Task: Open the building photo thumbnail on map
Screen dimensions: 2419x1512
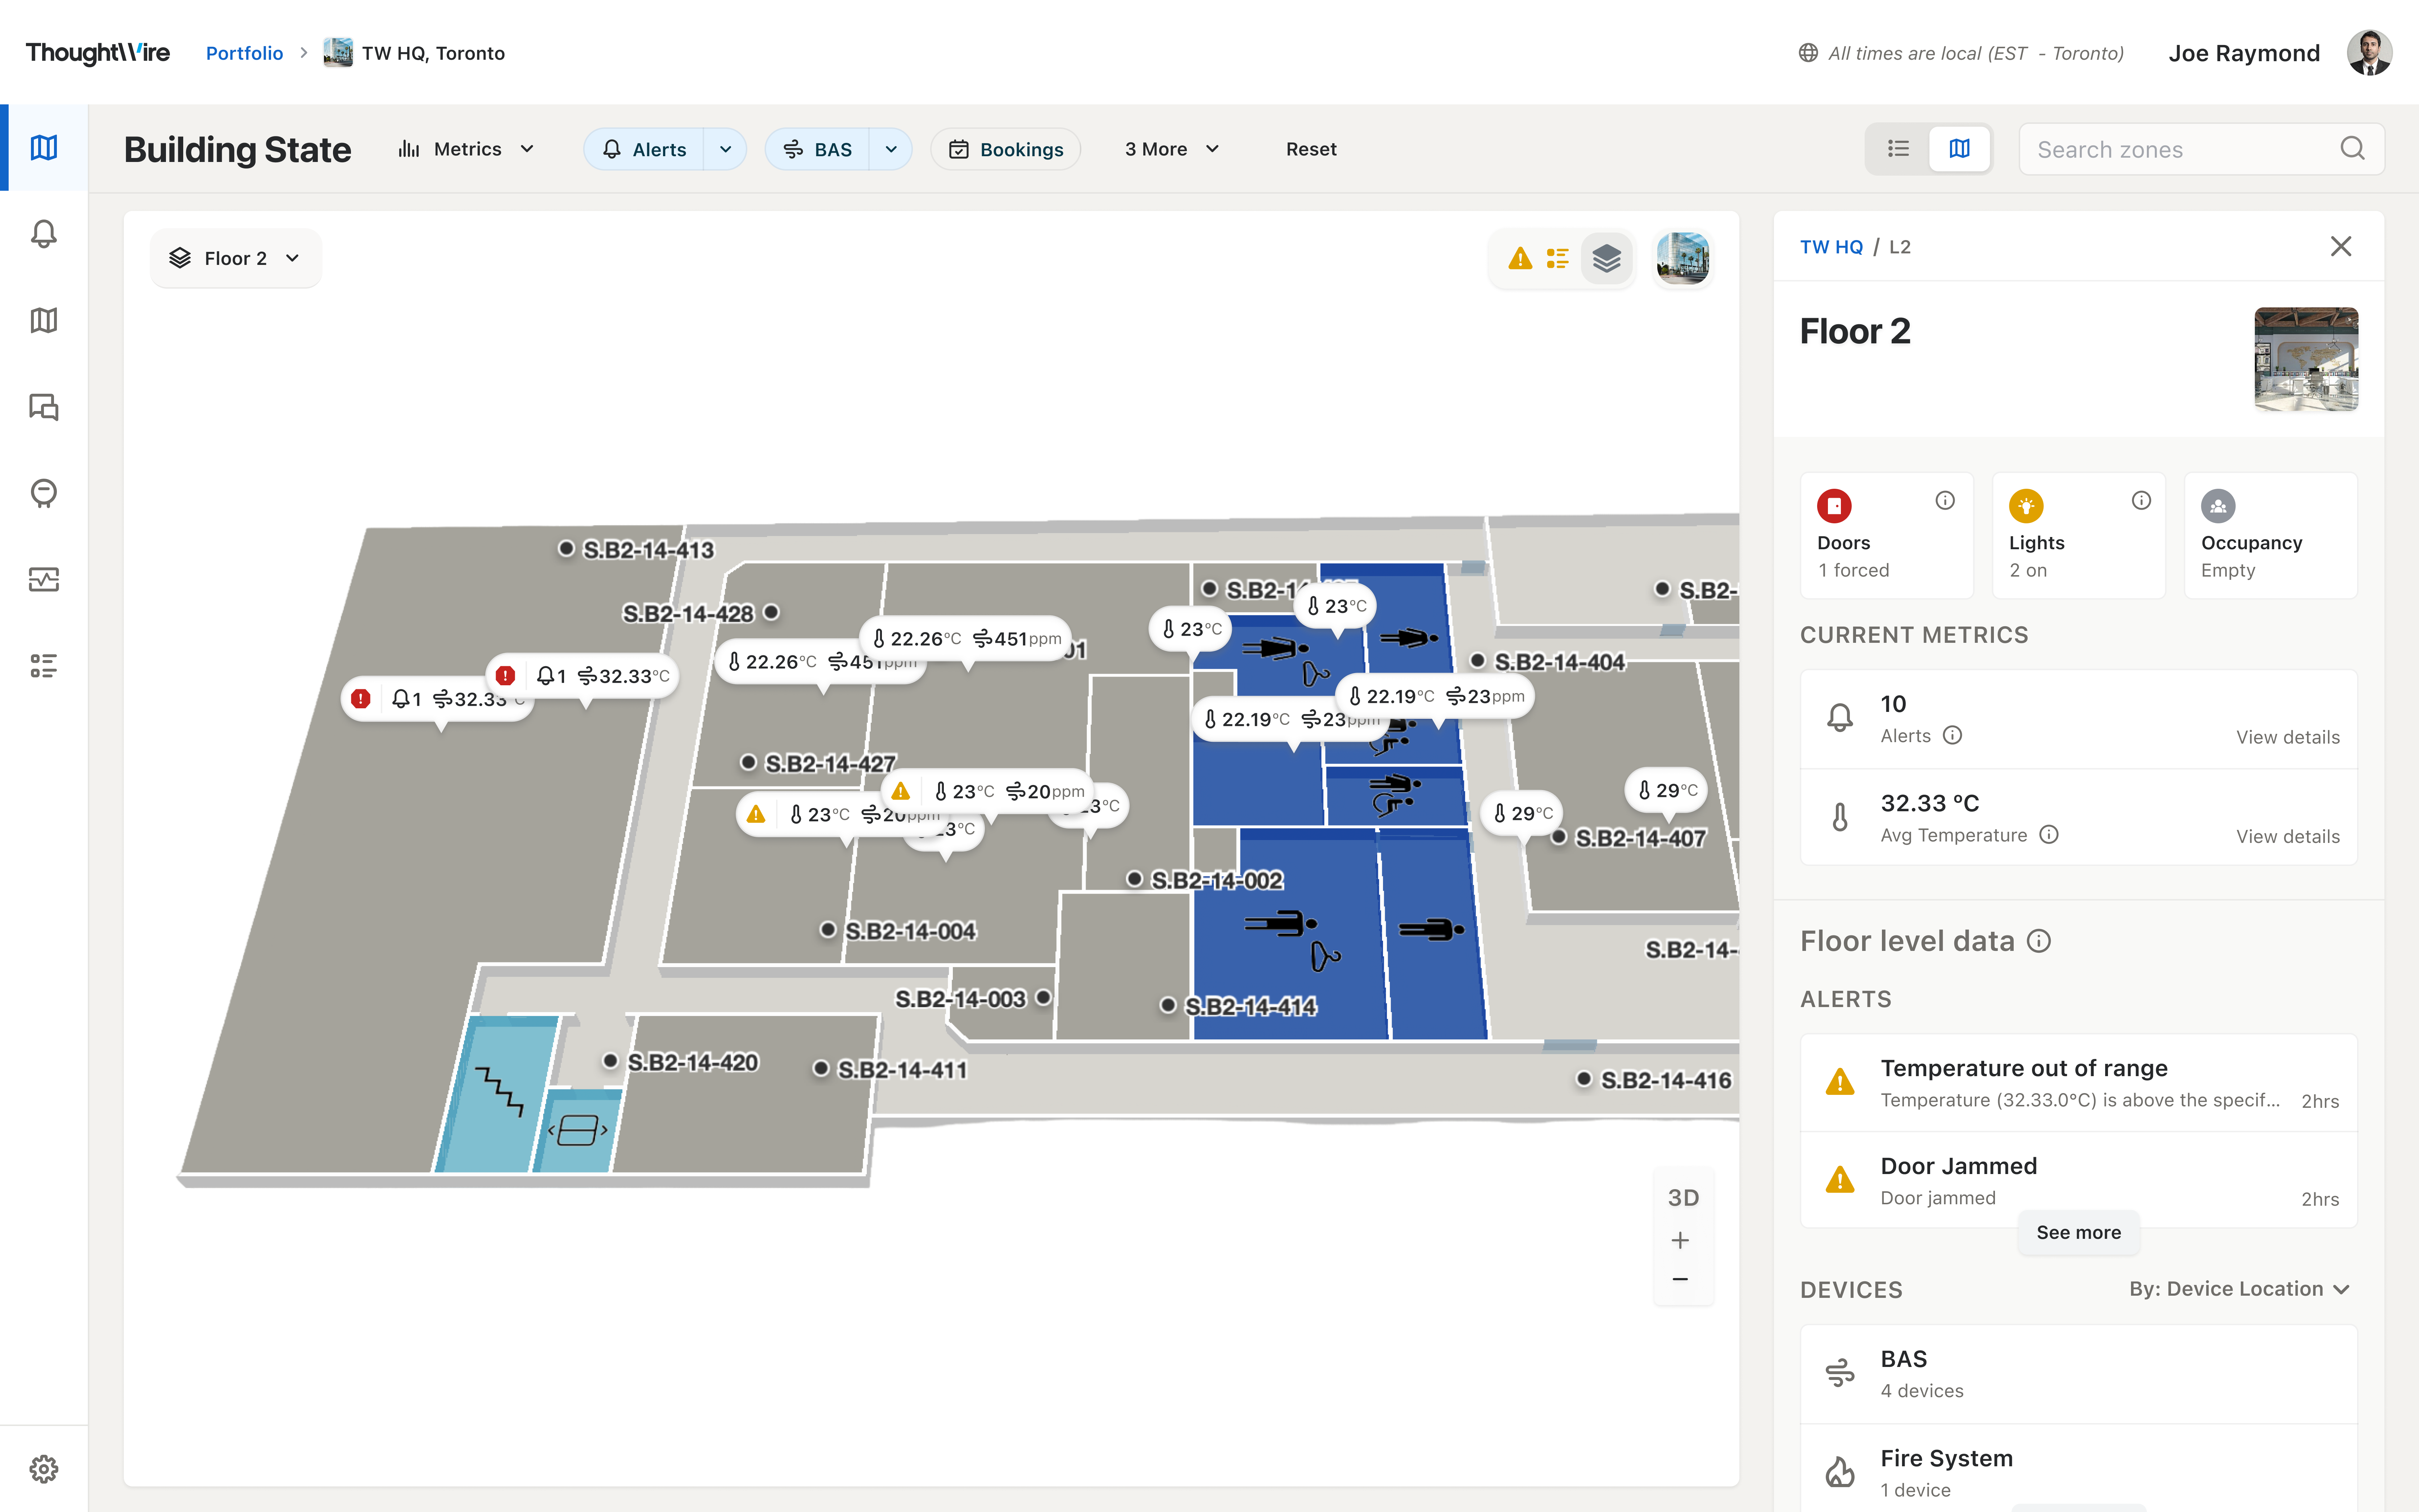Action: point(1683,259)
